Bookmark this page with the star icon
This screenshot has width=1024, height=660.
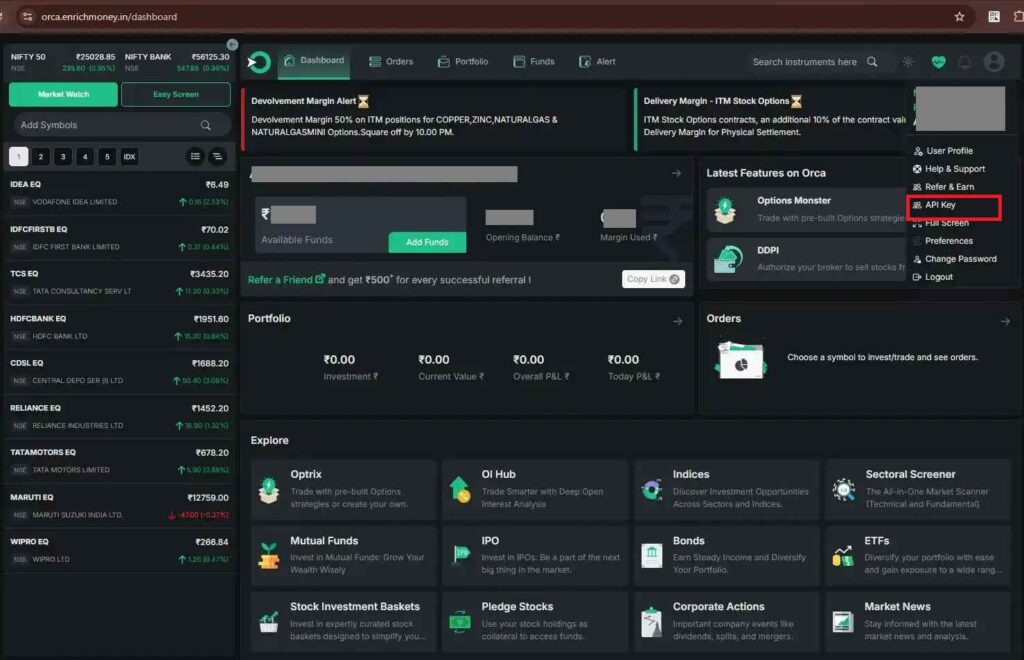tap(959, 17)
